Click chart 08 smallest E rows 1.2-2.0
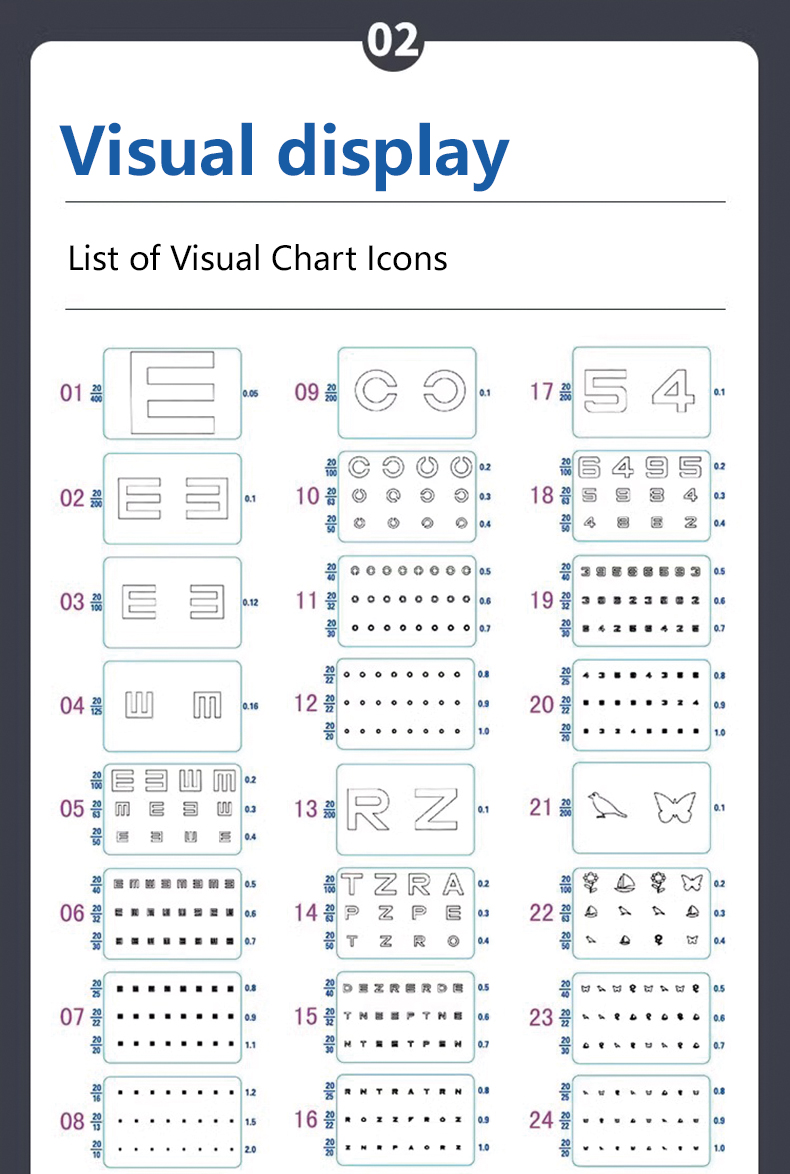 172,1122
